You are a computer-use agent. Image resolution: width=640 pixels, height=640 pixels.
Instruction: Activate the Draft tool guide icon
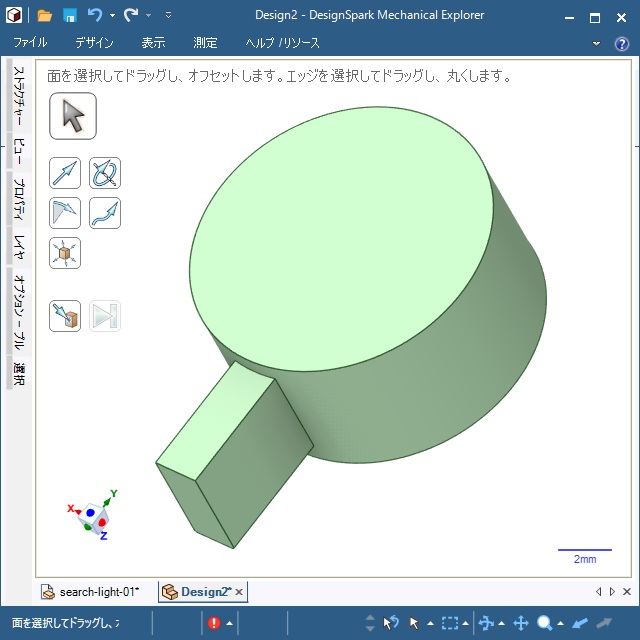[x=65, y=213]
